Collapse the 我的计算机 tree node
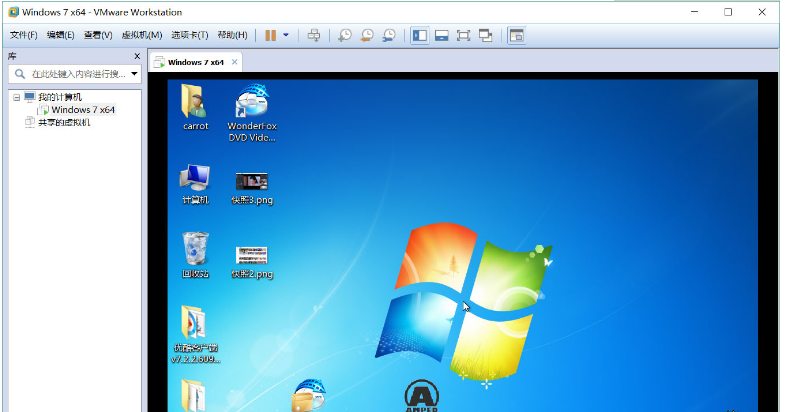 pos(16,97)
